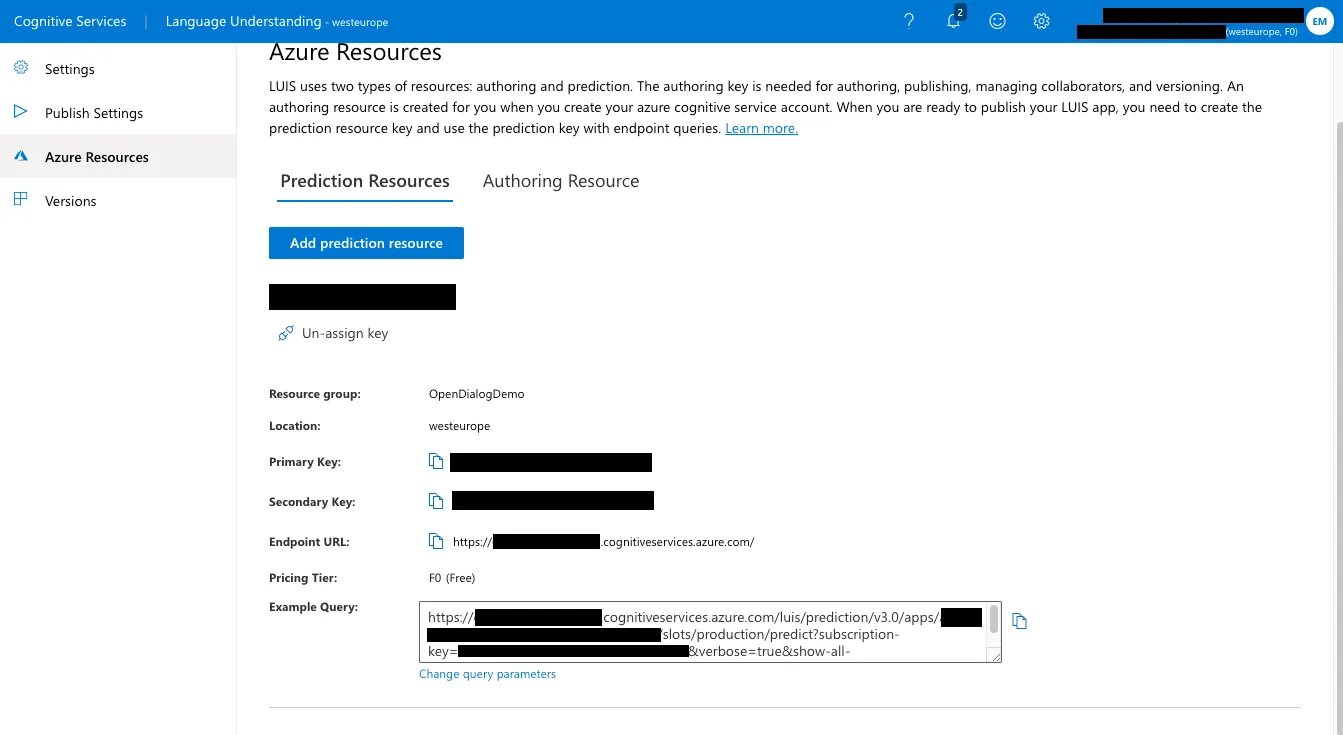
Task: Copy the Example Query text
Action: (1020, 621)
